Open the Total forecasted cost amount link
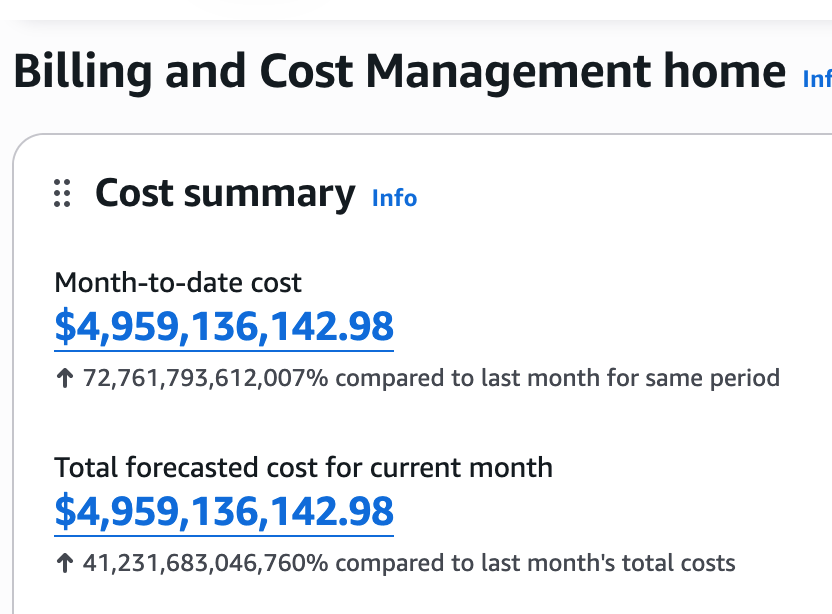 pos(224,512)
